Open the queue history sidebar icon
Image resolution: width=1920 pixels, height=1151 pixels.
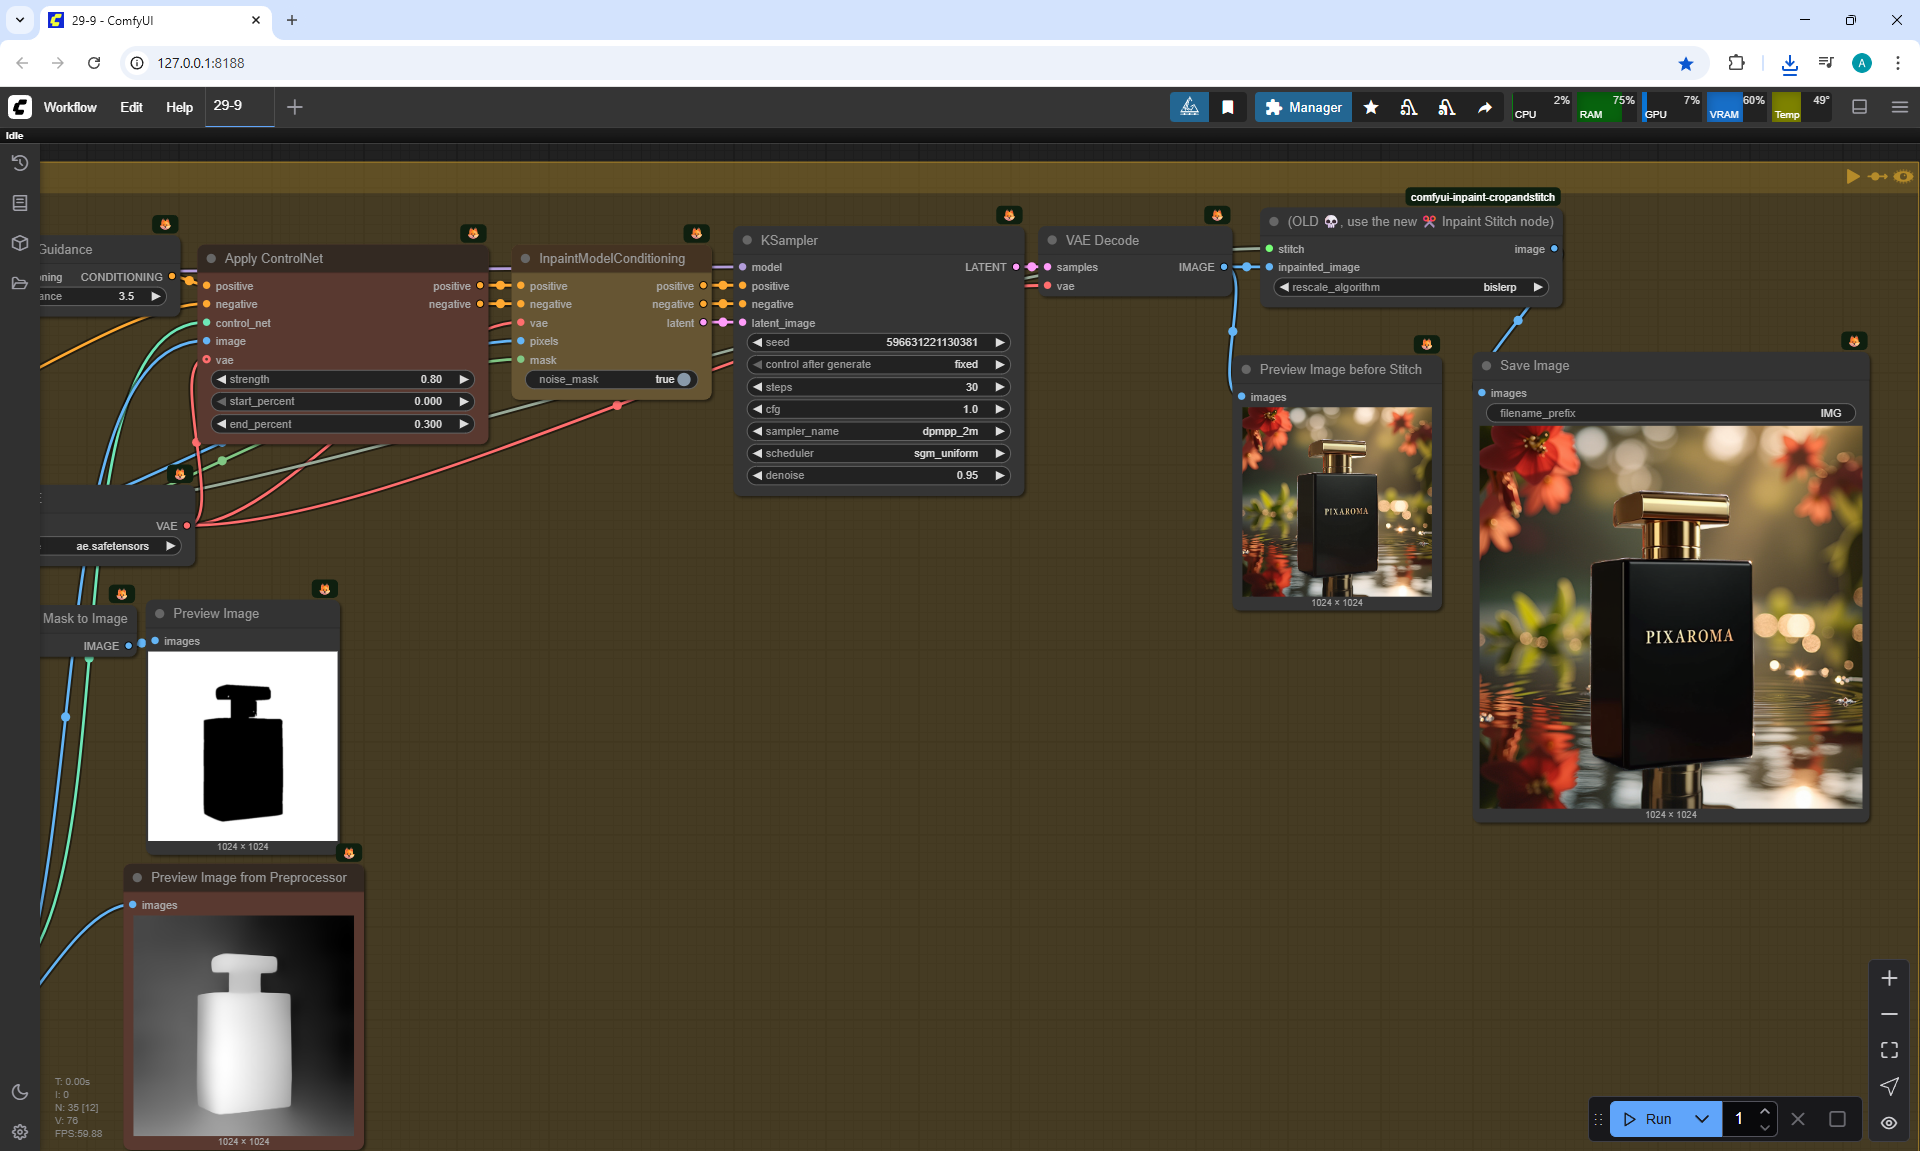coord(19,163)
